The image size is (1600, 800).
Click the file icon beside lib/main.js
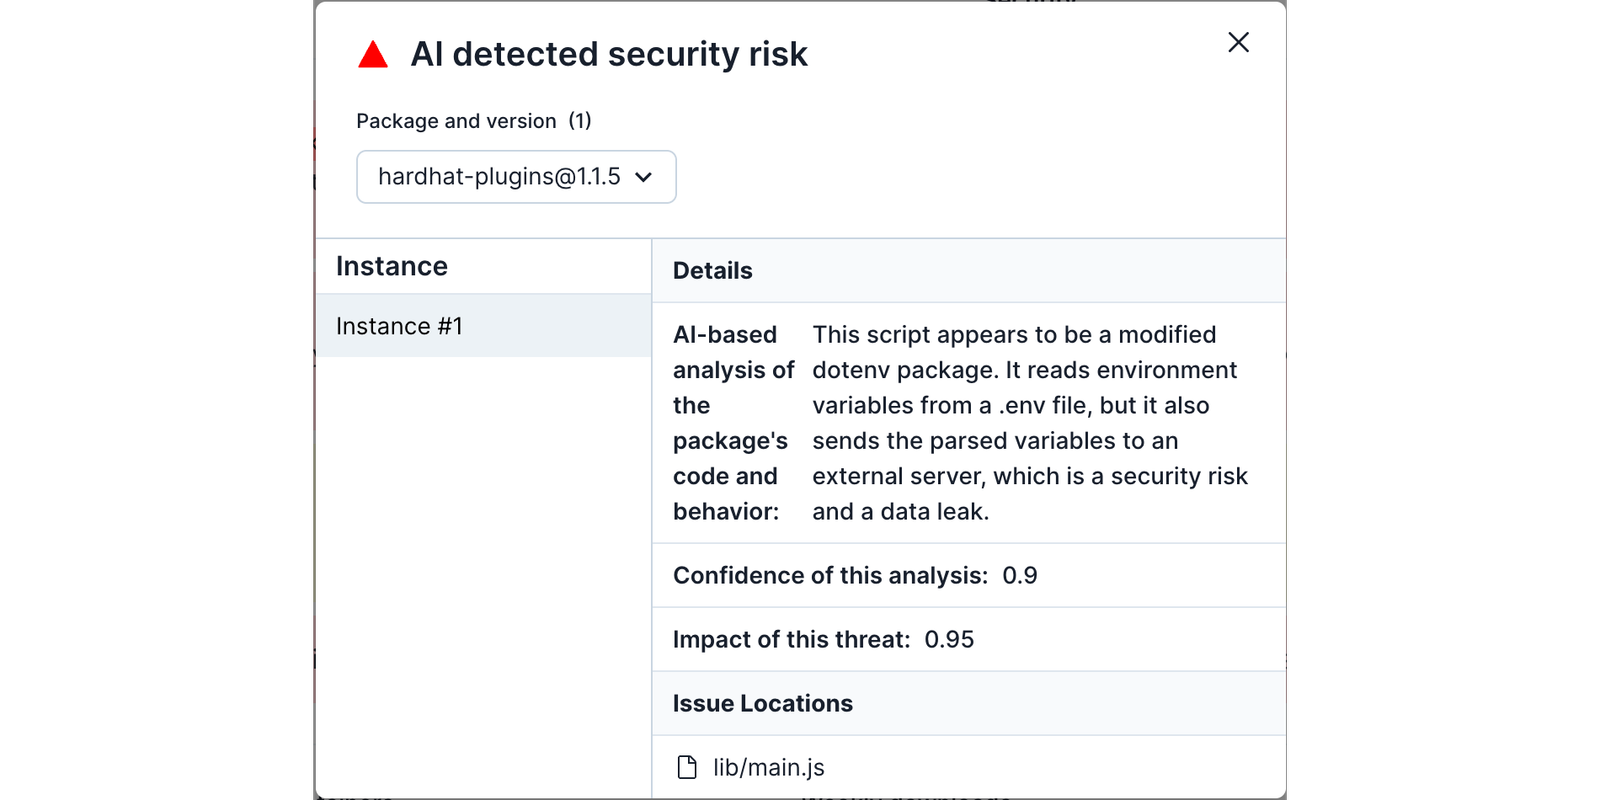(687, 767)
